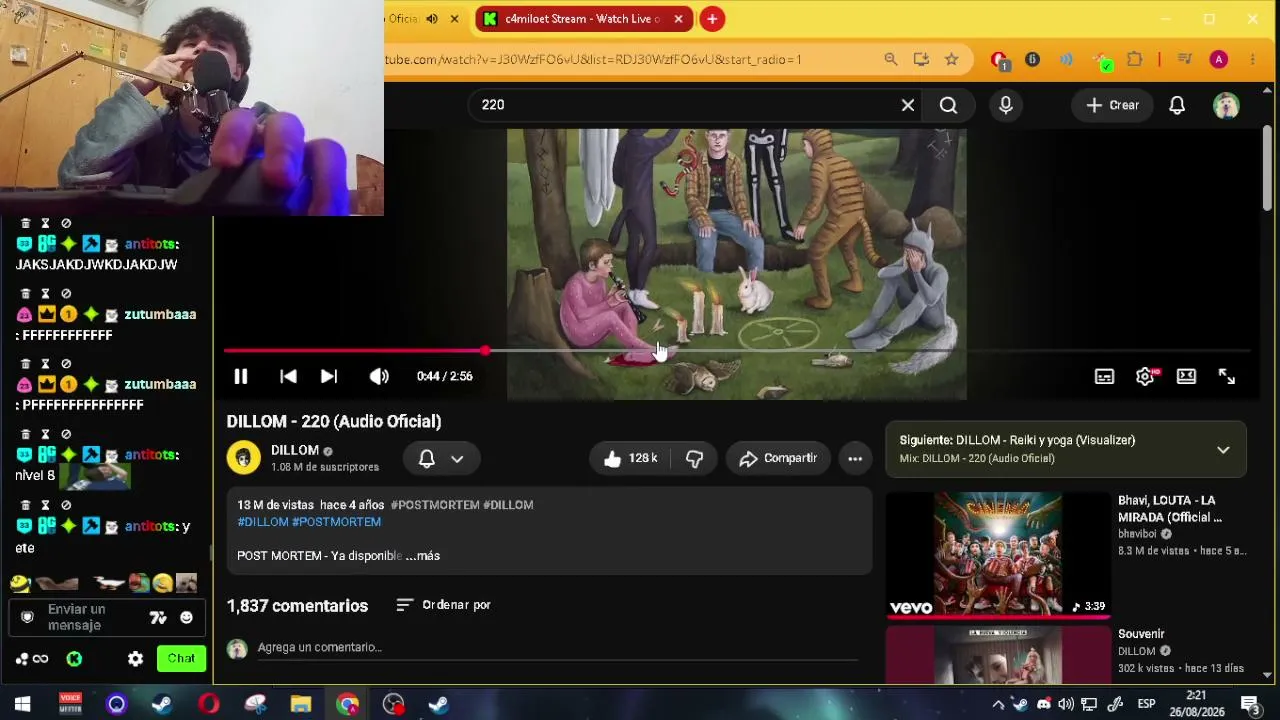Pause the YouTube video
Viewport: 1280px width, 720px height.
tap(241, 376)
